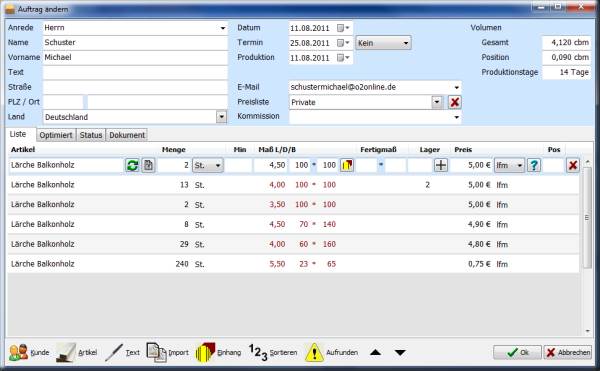Click the price field showing 5,00 €
Viewport: 600px width, 371px height.
(472, 165)
